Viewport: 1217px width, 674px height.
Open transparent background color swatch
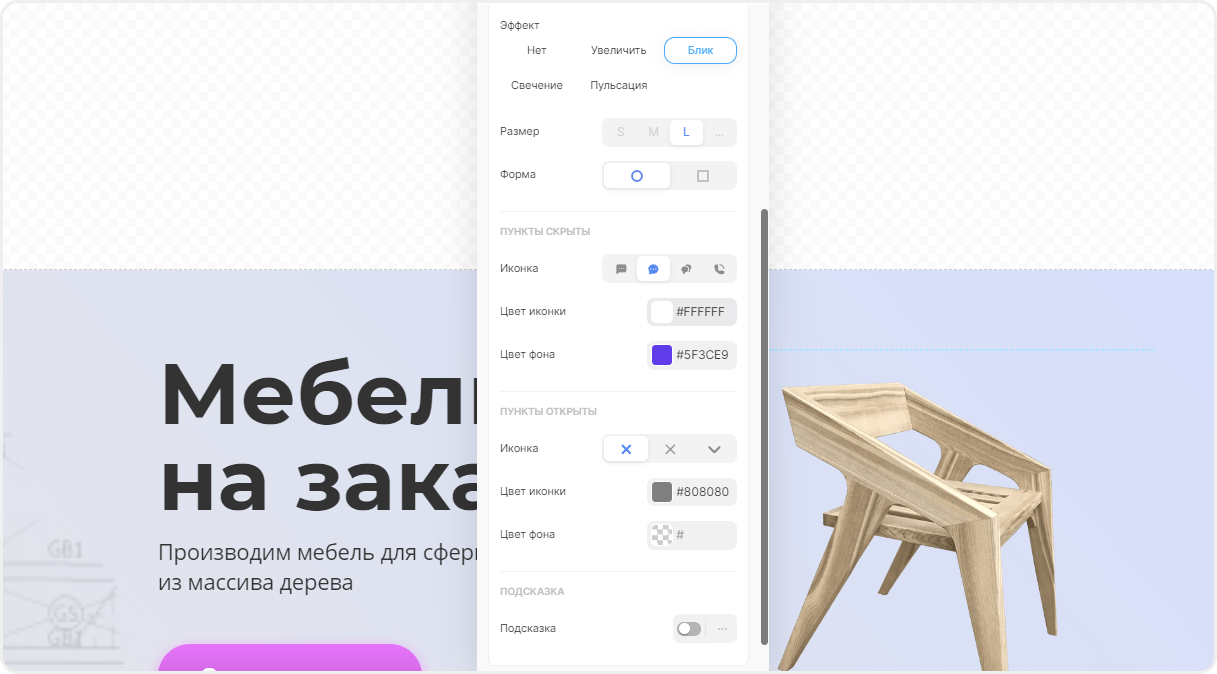click(661, 535)
